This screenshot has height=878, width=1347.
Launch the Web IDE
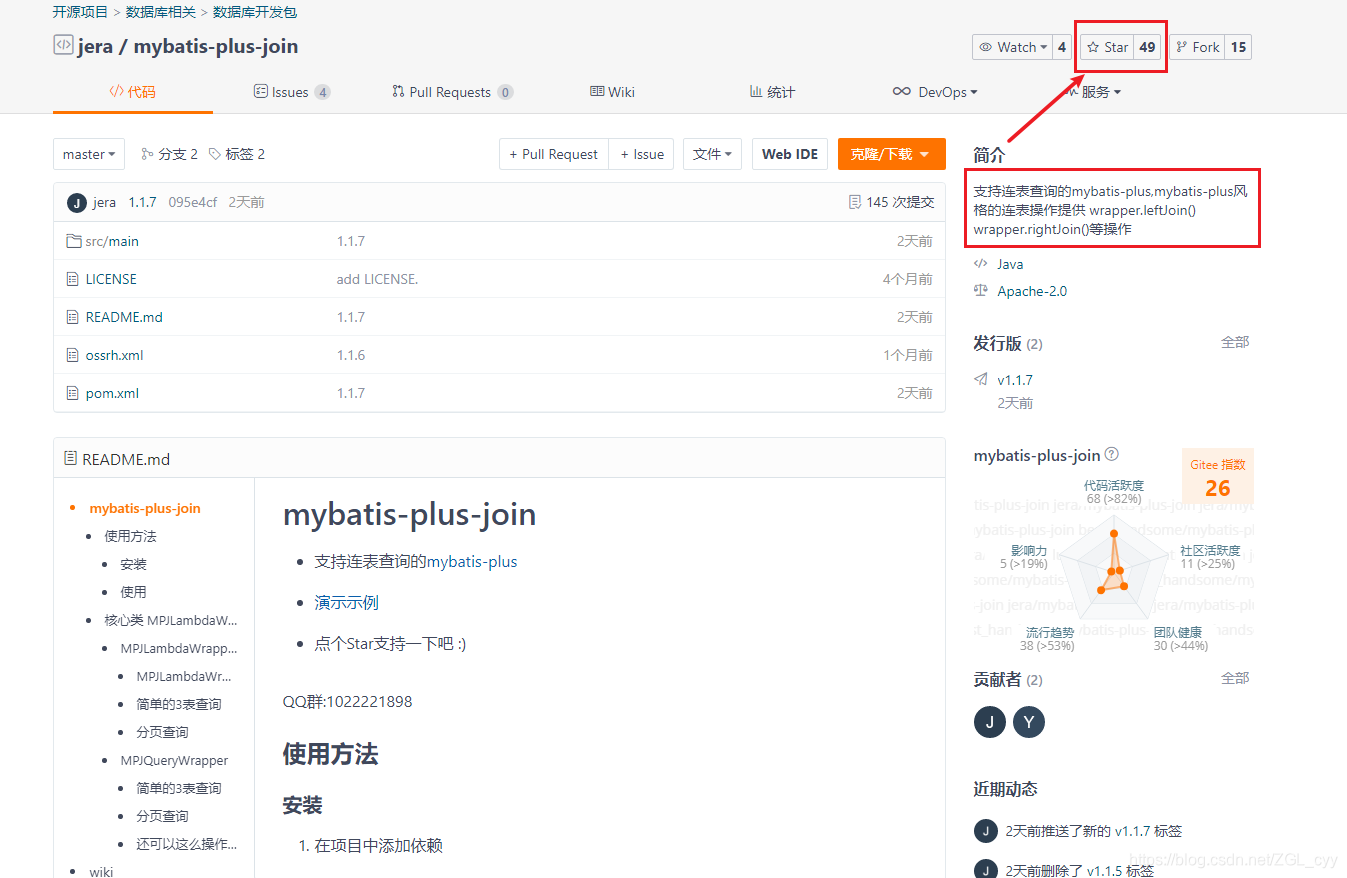[790, 154]
